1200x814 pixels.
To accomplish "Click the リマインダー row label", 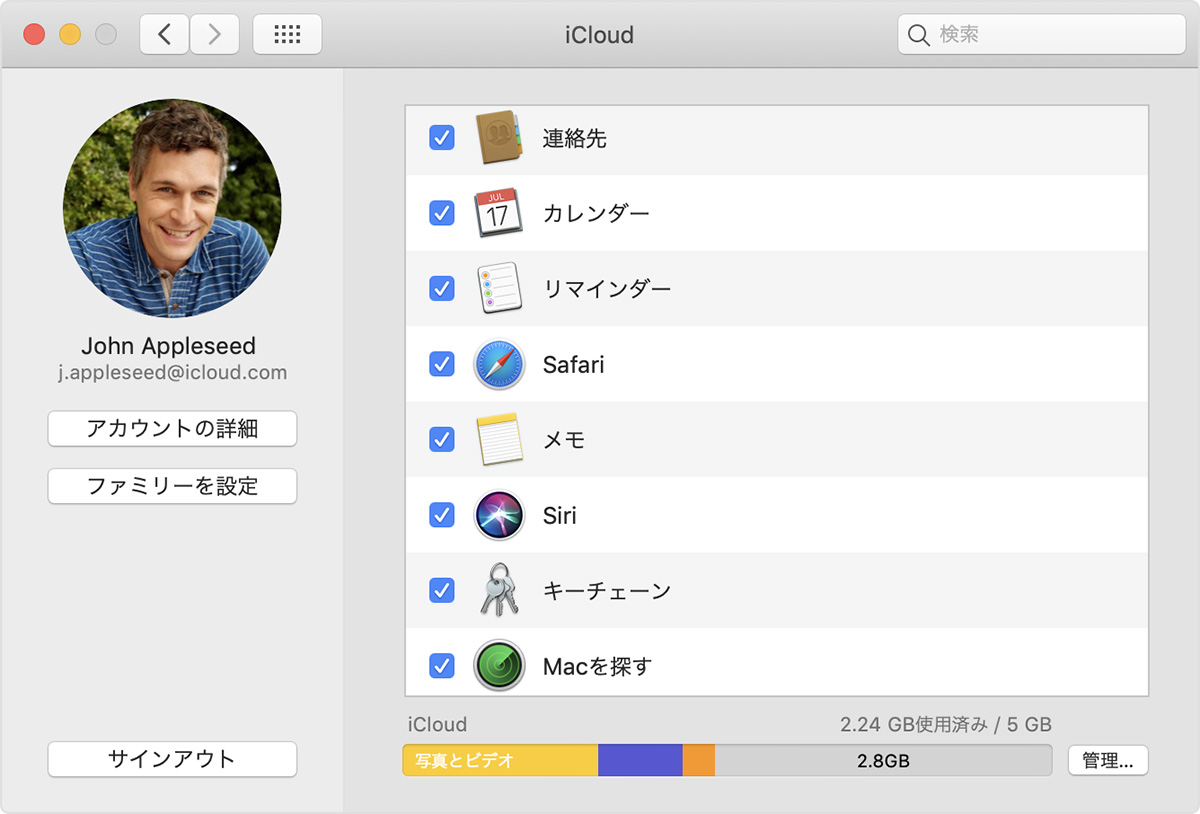I will [x=606, y=289].
